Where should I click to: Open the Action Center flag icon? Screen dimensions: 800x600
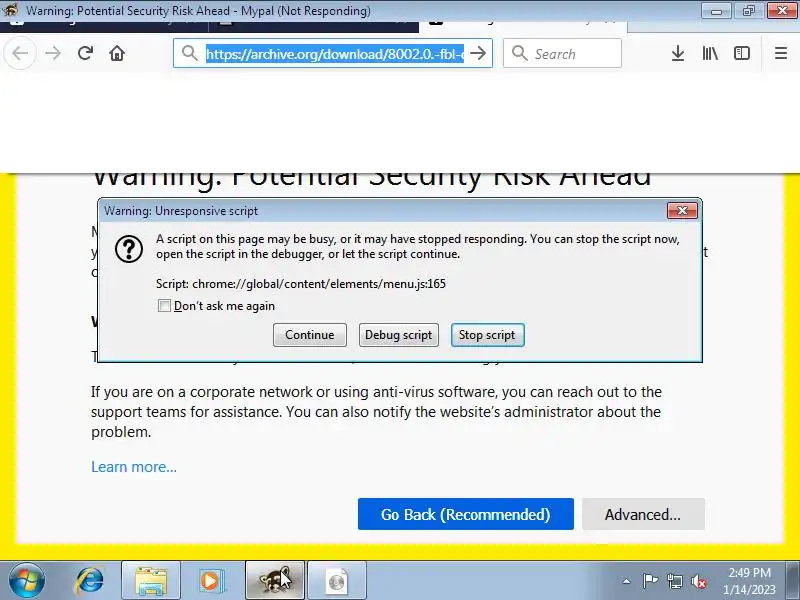(650, 581)
